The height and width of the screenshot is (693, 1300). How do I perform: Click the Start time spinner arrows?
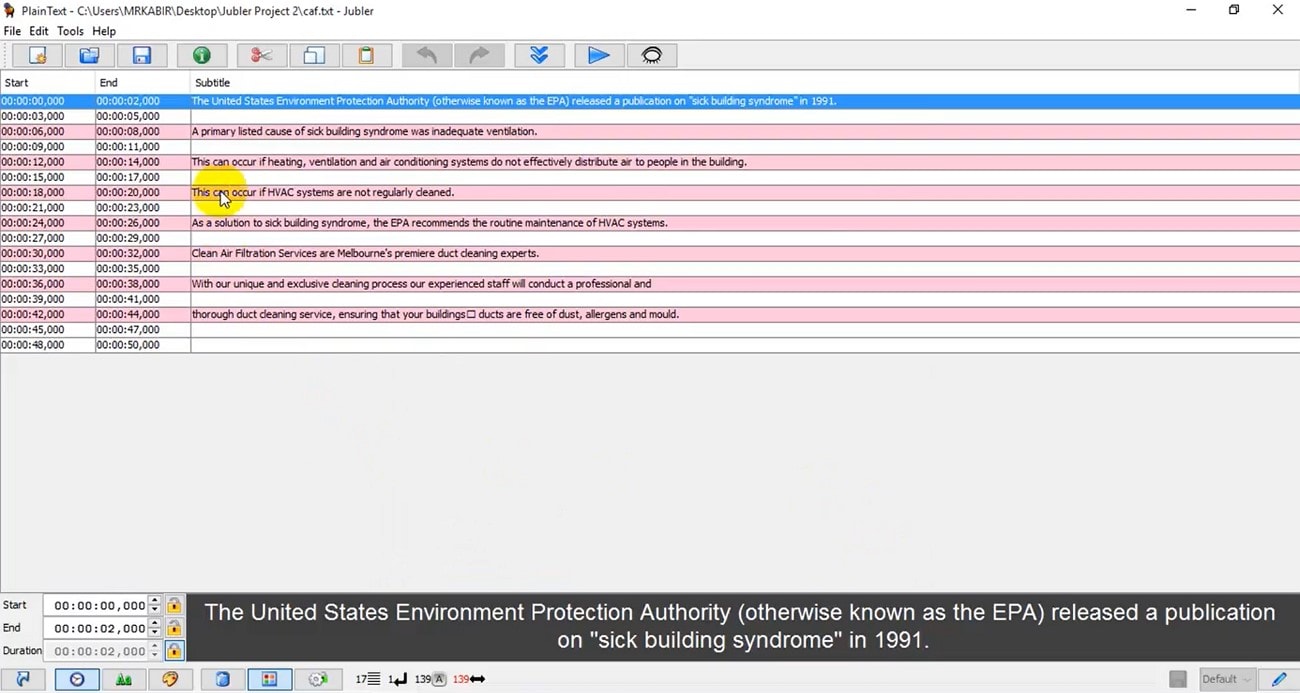(154, 605)
